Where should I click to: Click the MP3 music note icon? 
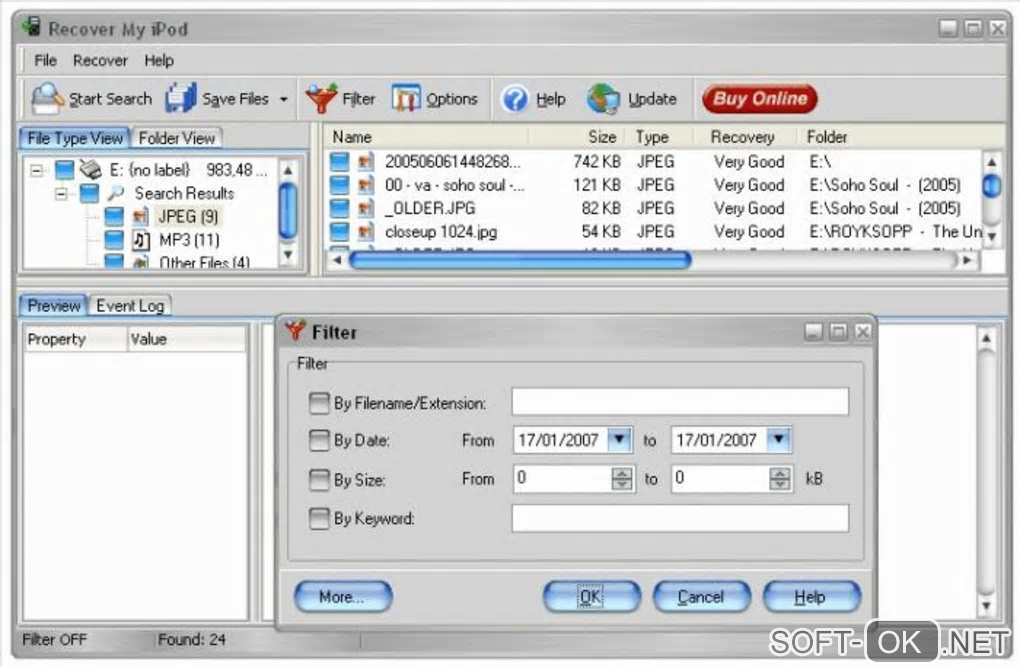141,240
